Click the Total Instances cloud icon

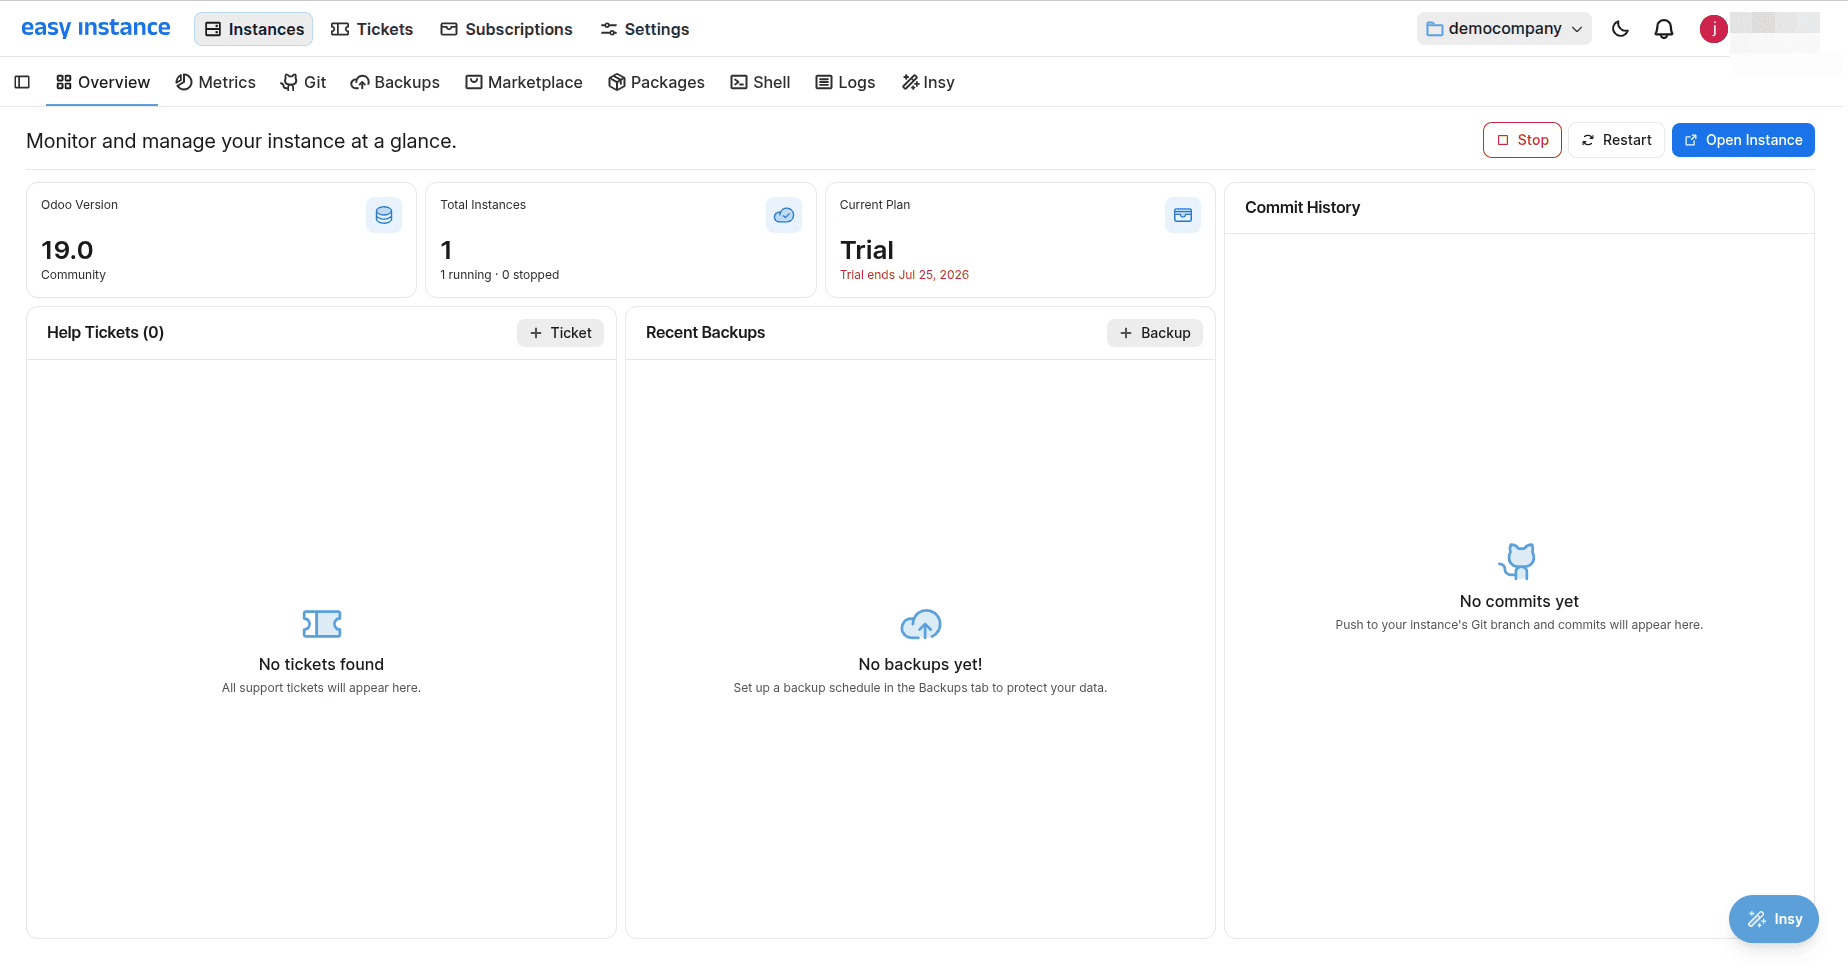point(784,215)
